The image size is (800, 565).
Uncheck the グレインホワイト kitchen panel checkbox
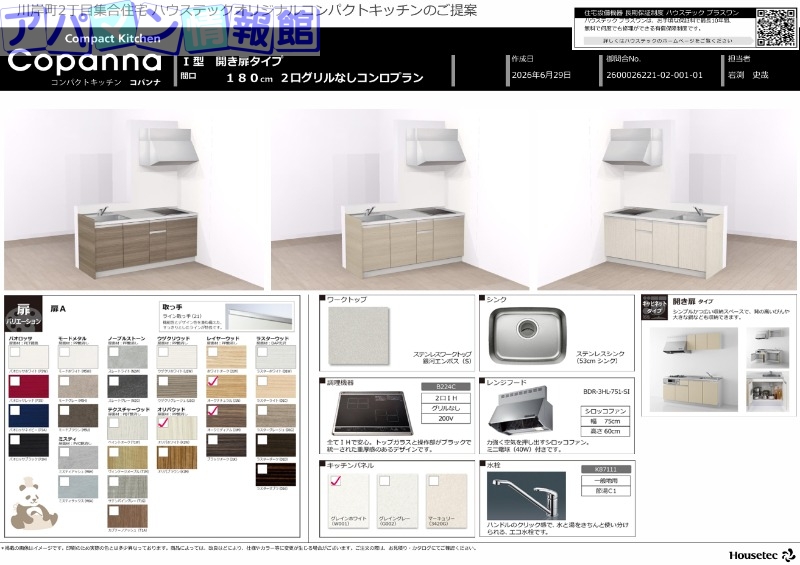point(336,480)
